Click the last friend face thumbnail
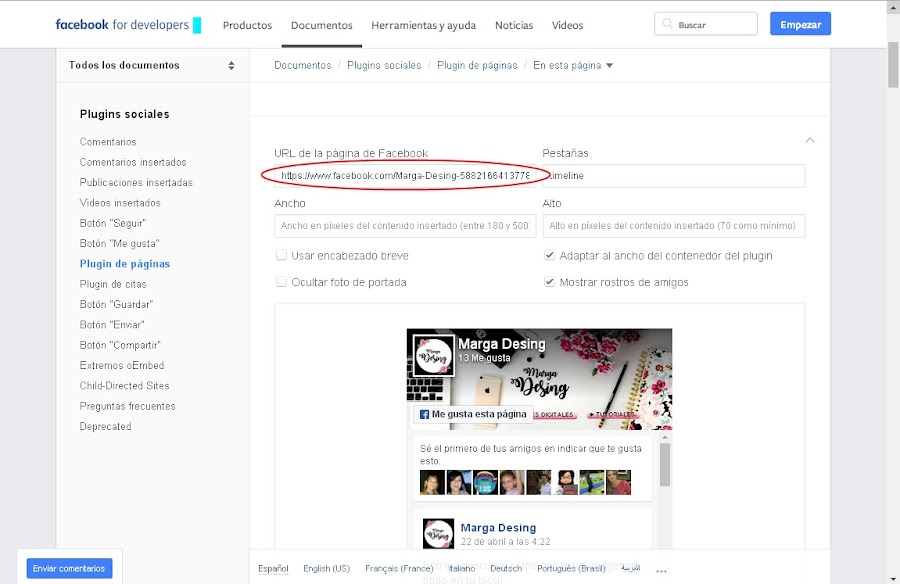Image resolution: width=900 pixels, height=584 pixels. pos(619,482)
